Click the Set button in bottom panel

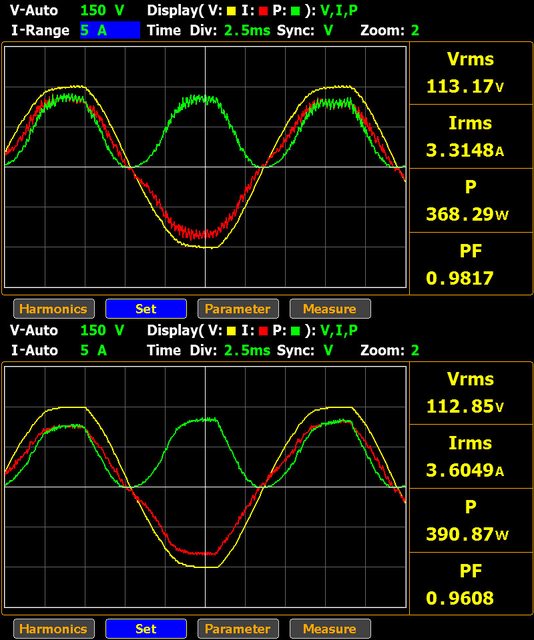point(146,629)
